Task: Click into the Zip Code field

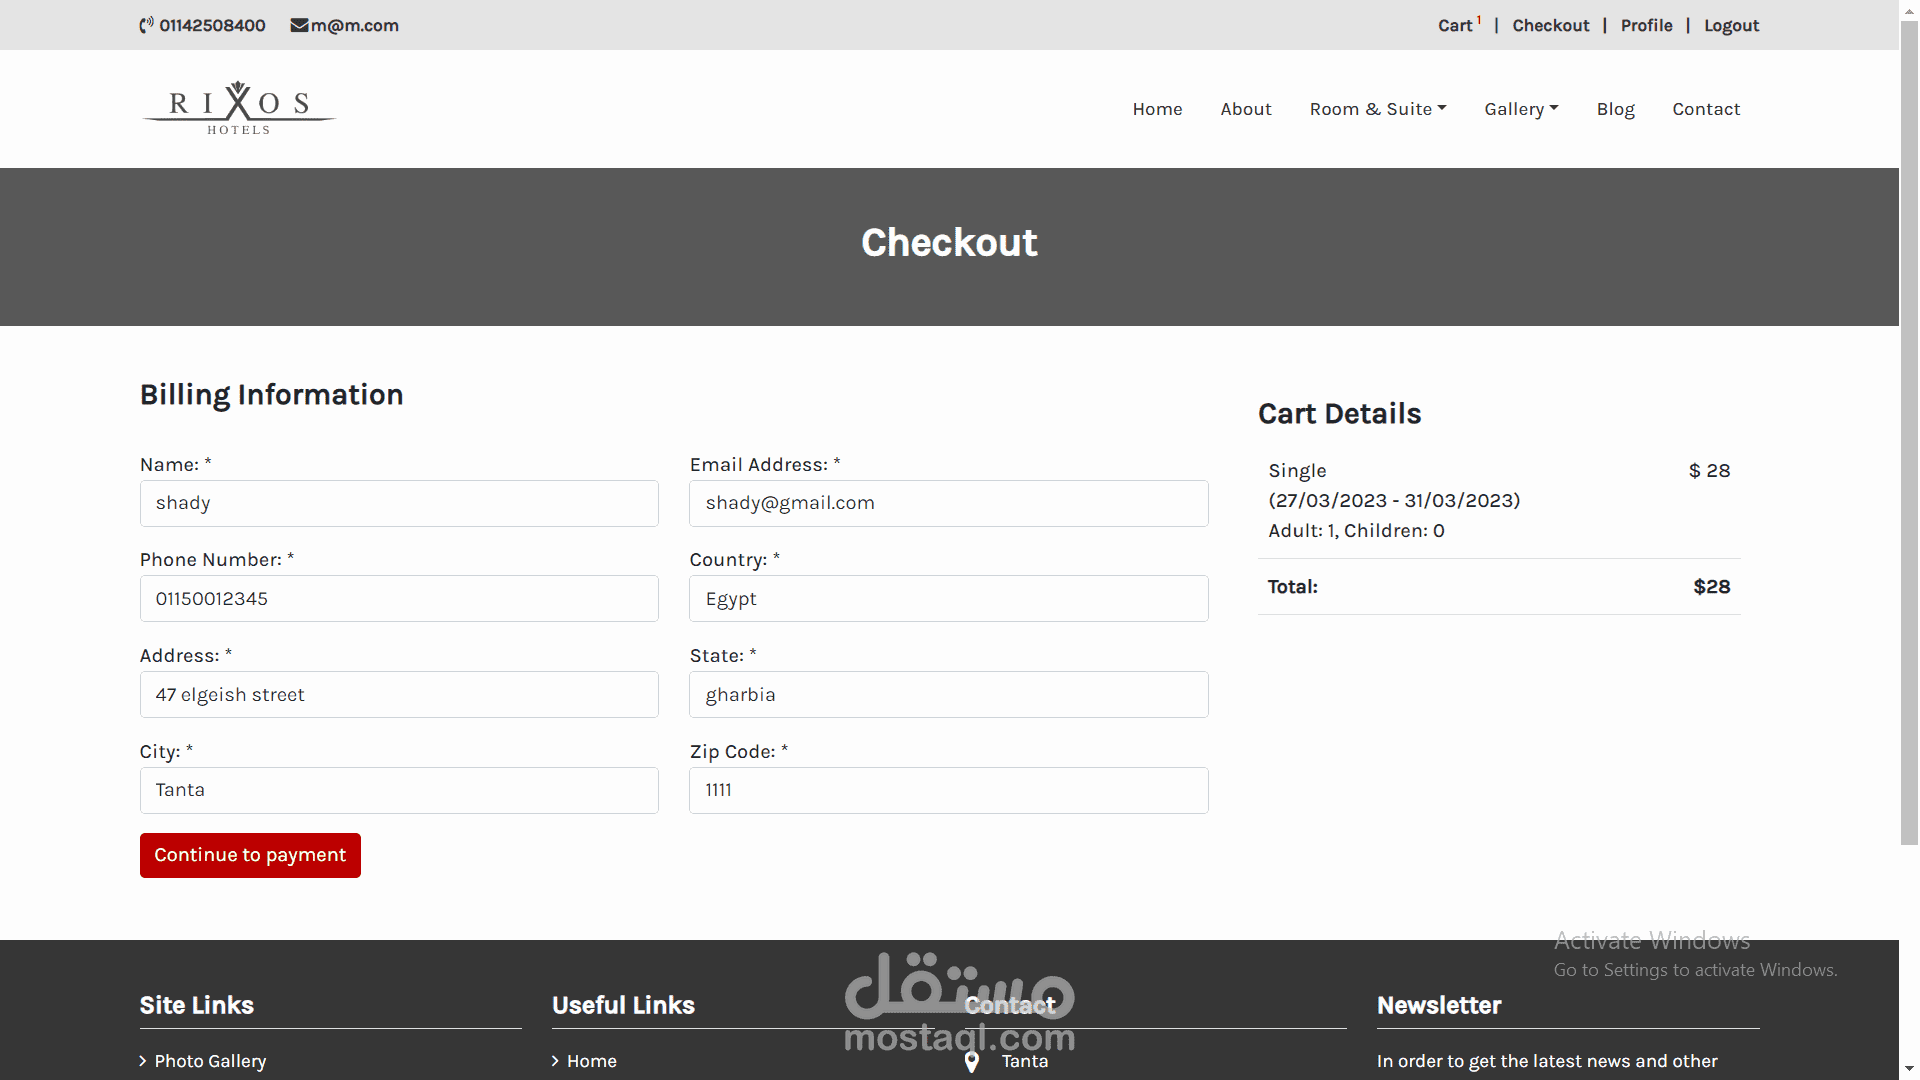Action: tap(948, 790)
